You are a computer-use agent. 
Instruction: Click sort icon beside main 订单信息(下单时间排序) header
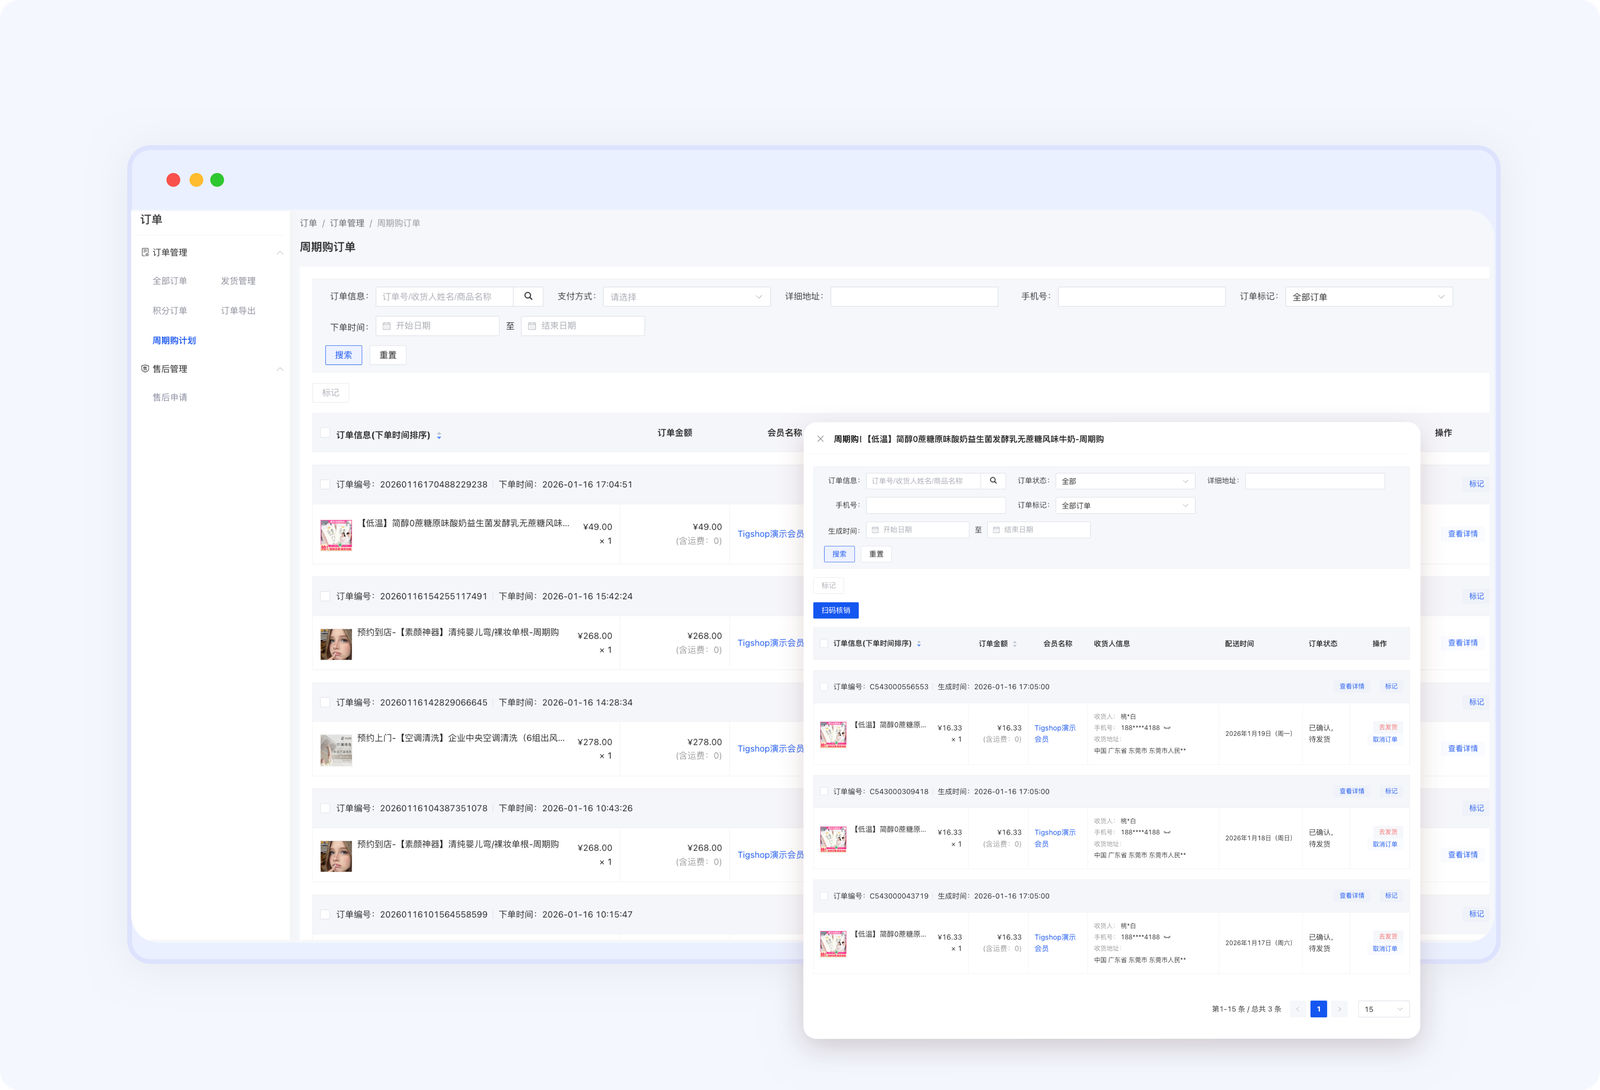click(439, 435)
